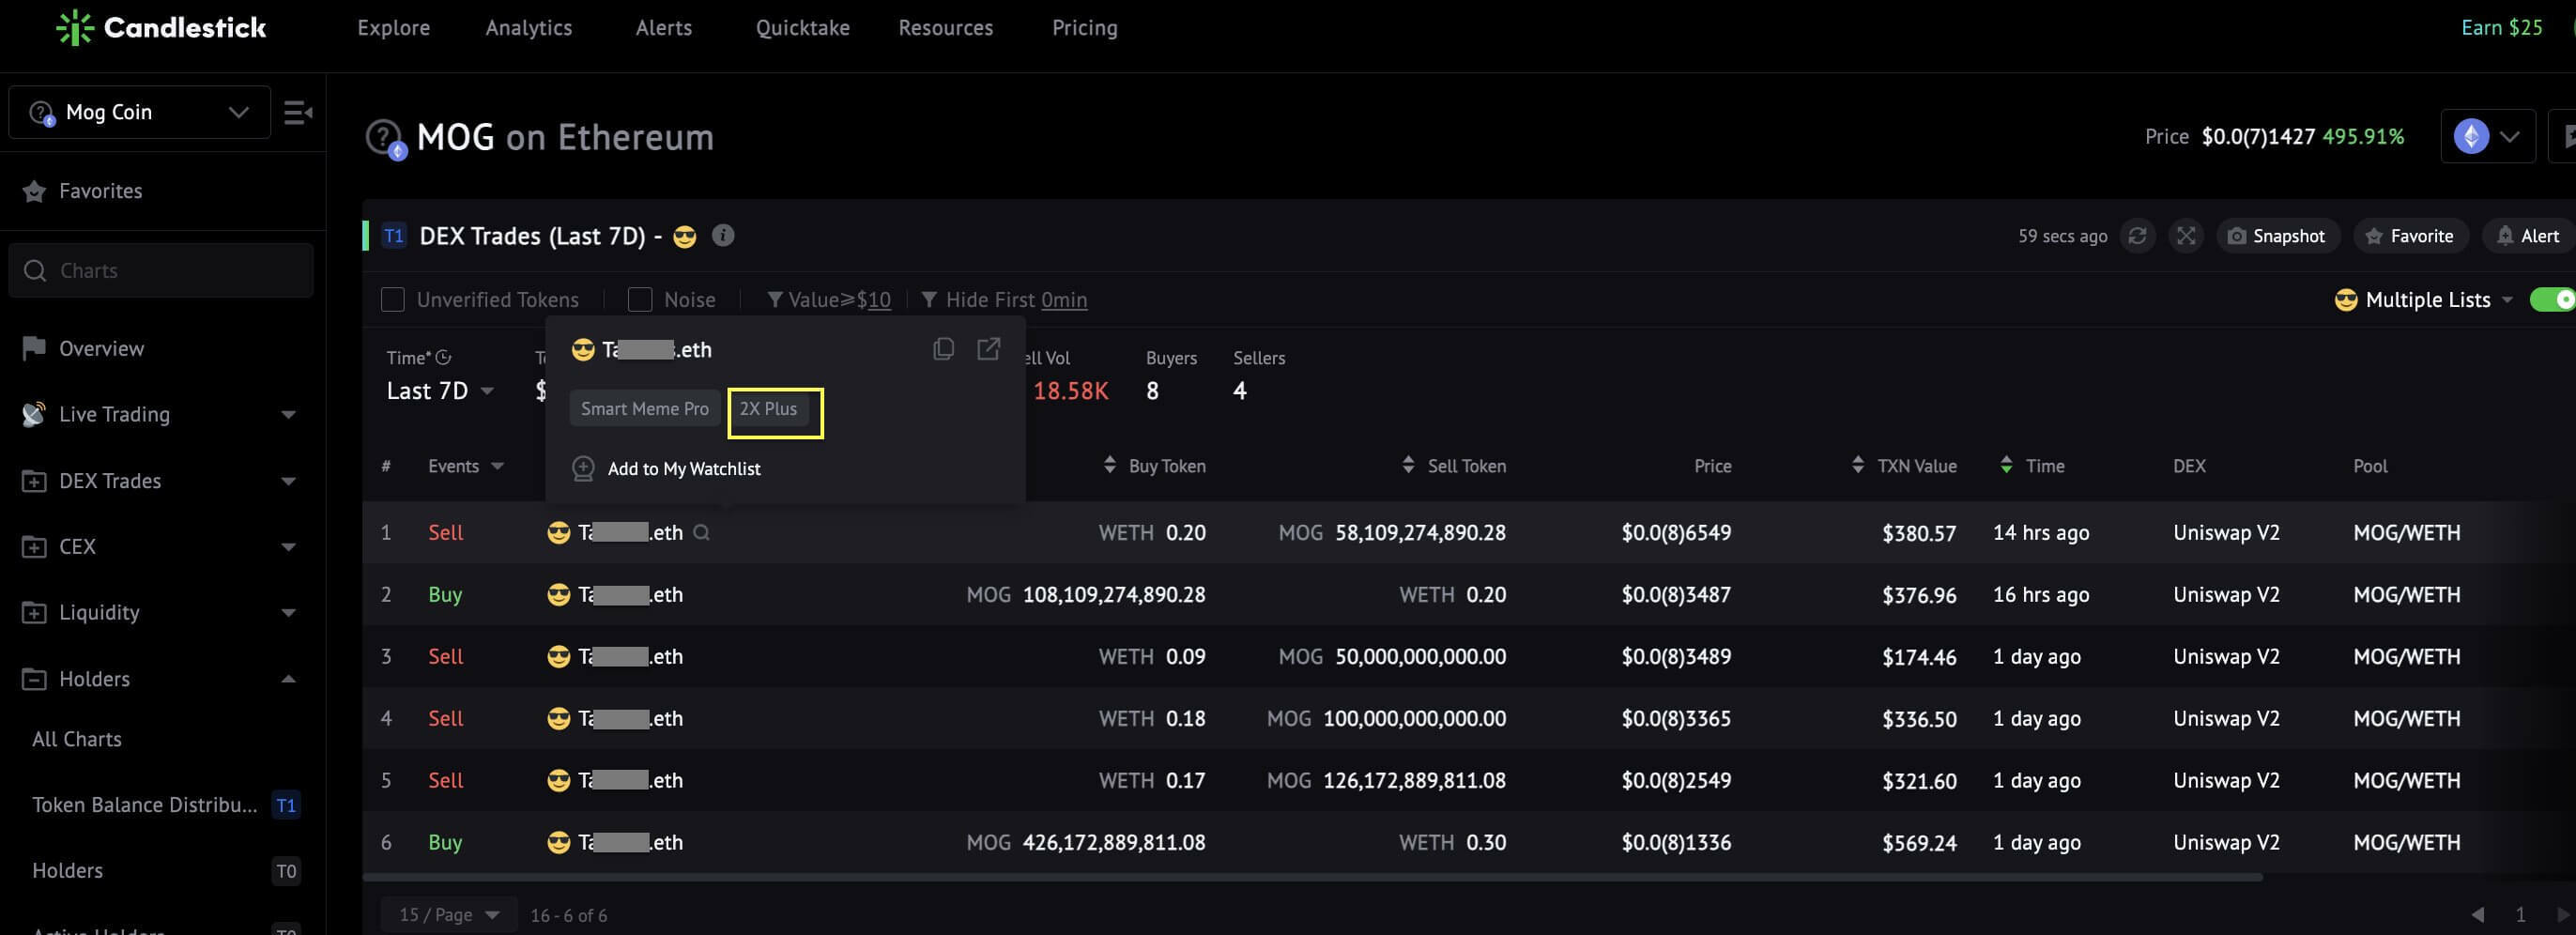
Task: Click the refresh icon beside 59 secs ago
Action: pos(2137,236)
